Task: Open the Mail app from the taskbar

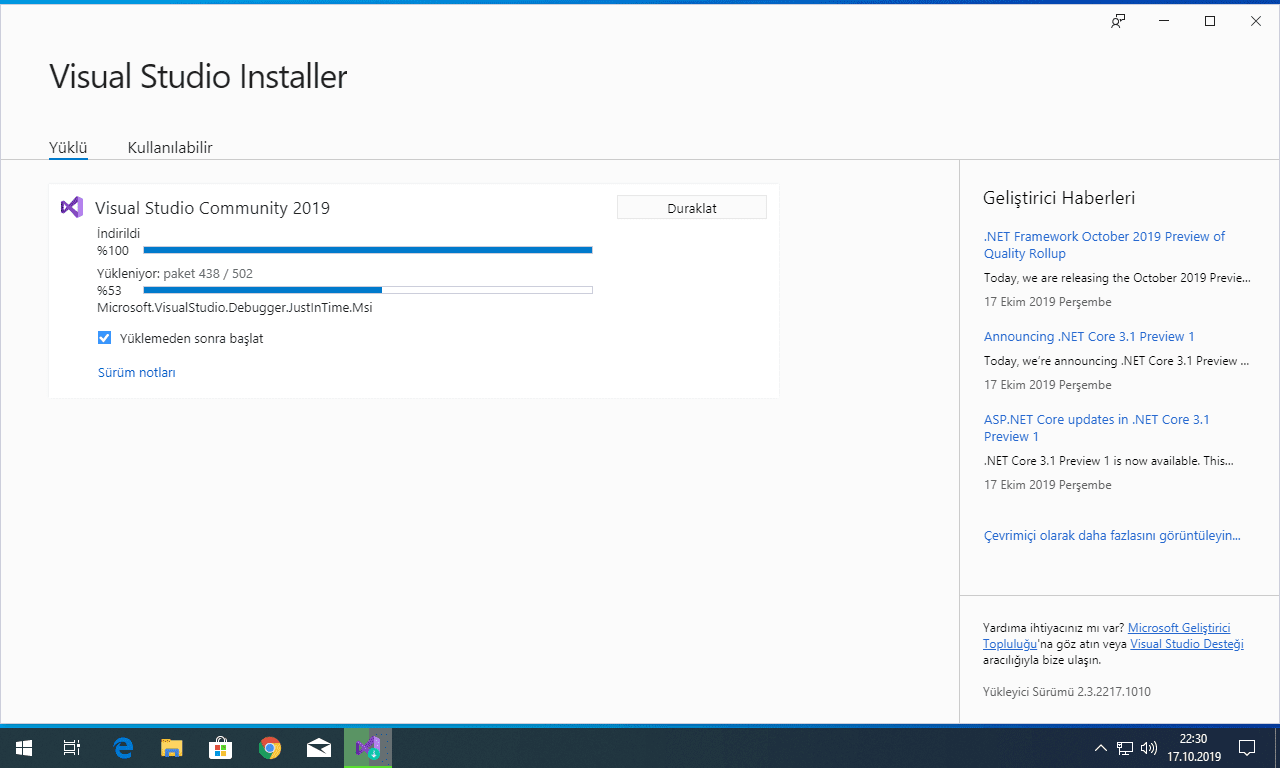Action: 319,747
